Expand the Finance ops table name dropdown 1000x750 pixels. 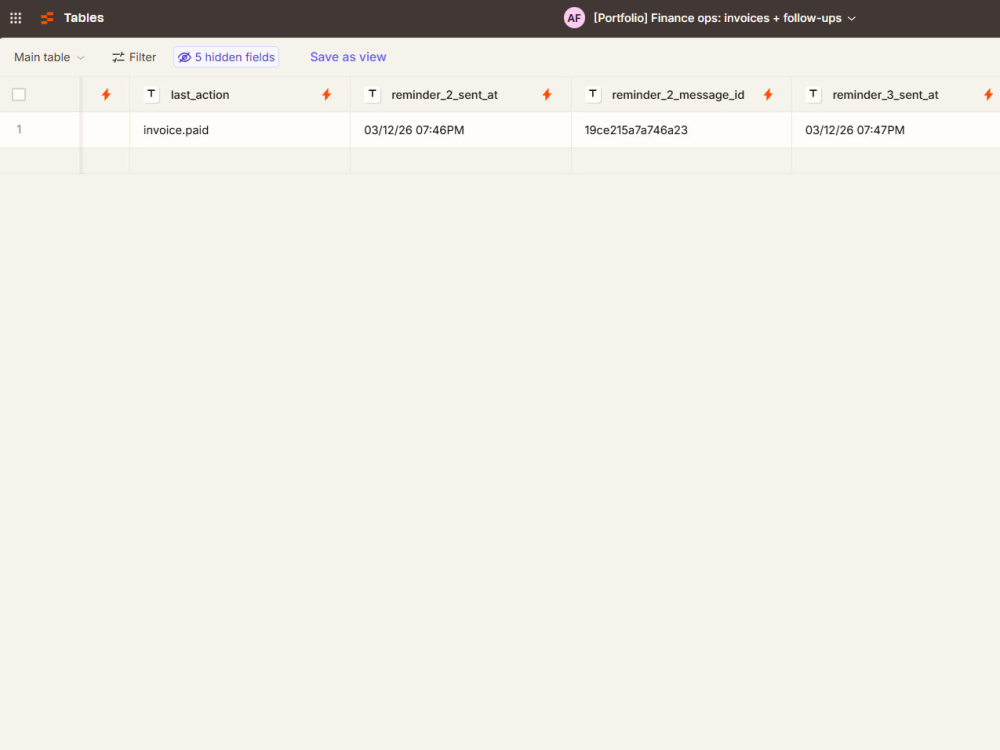pos(724,18)
